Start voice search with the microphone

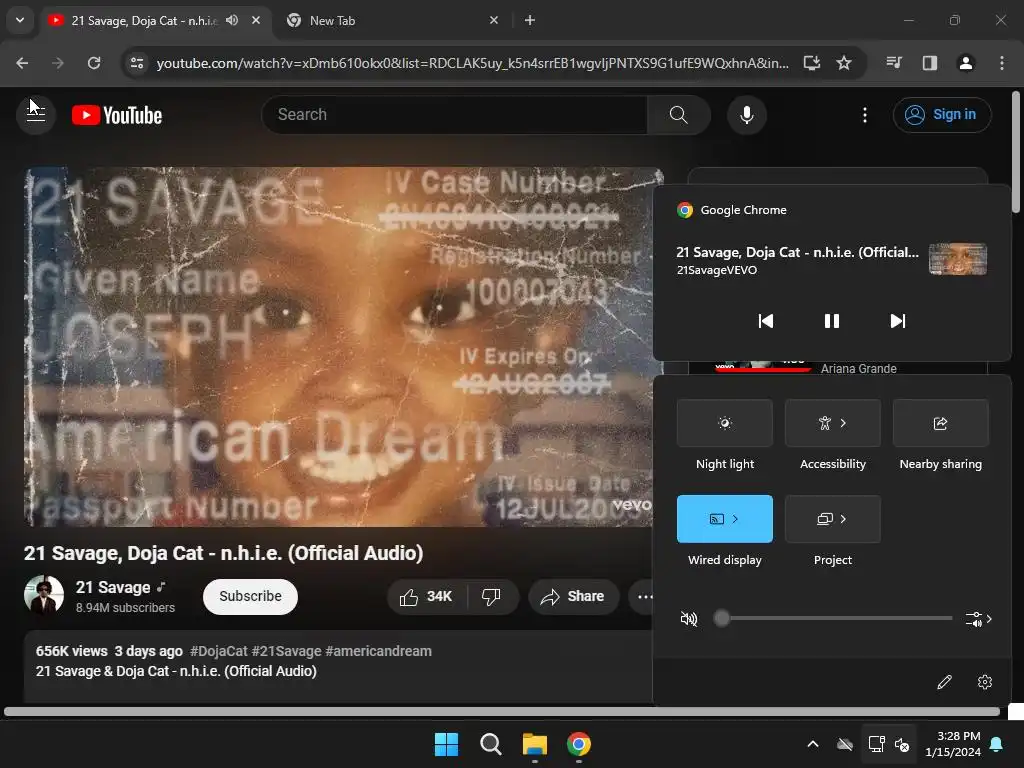746,115
